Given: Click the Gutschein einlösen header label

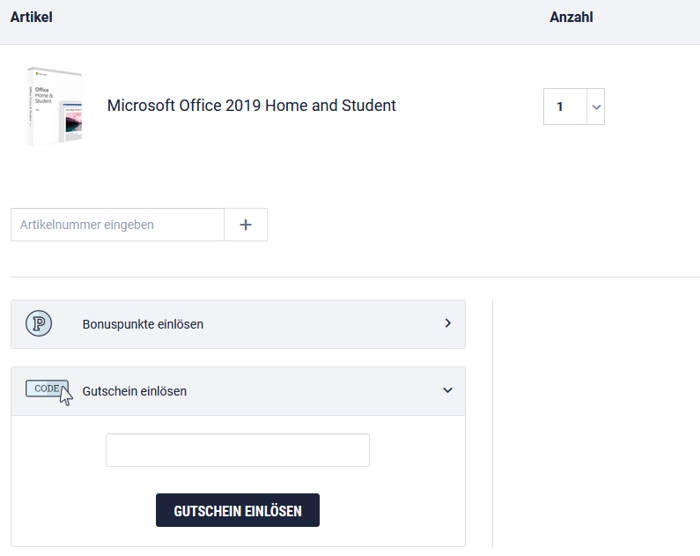Looking at the screenshot, I should click(134, 391).
